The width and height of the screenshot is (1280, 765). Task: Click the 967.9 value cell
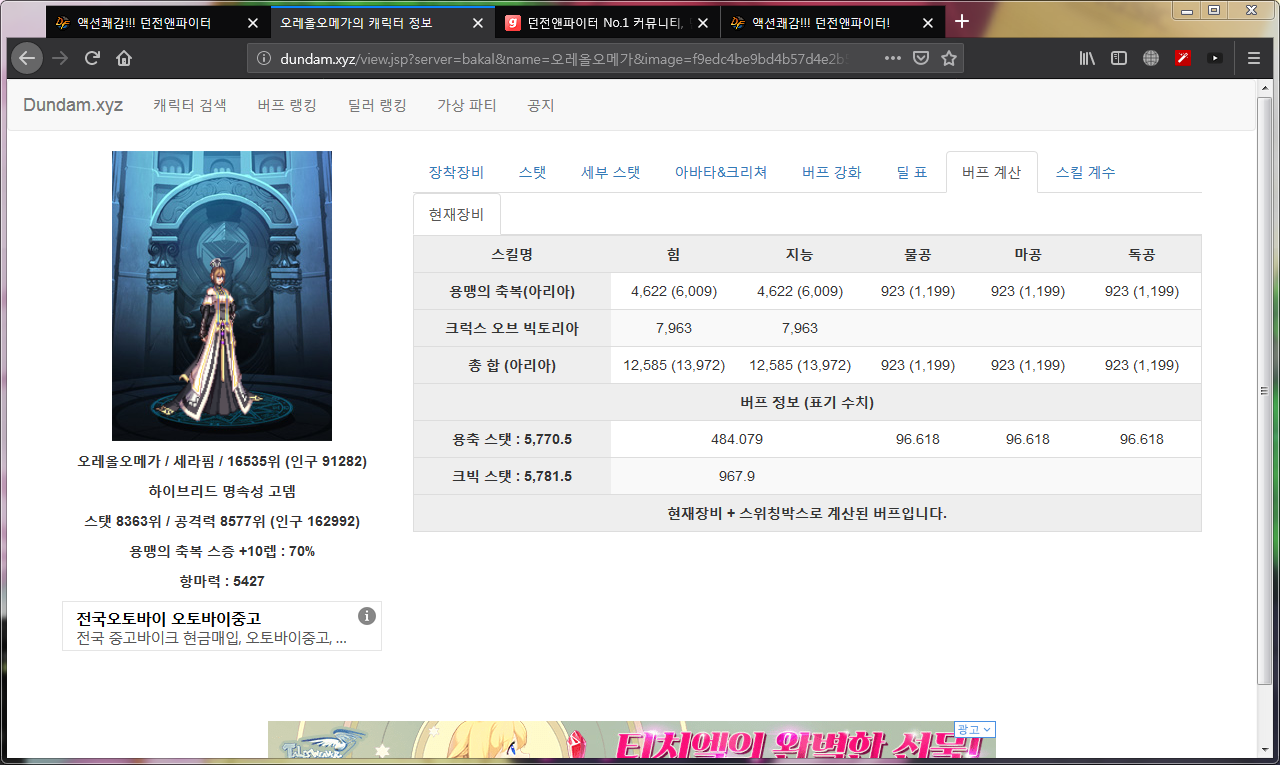(x=737, y=476)
